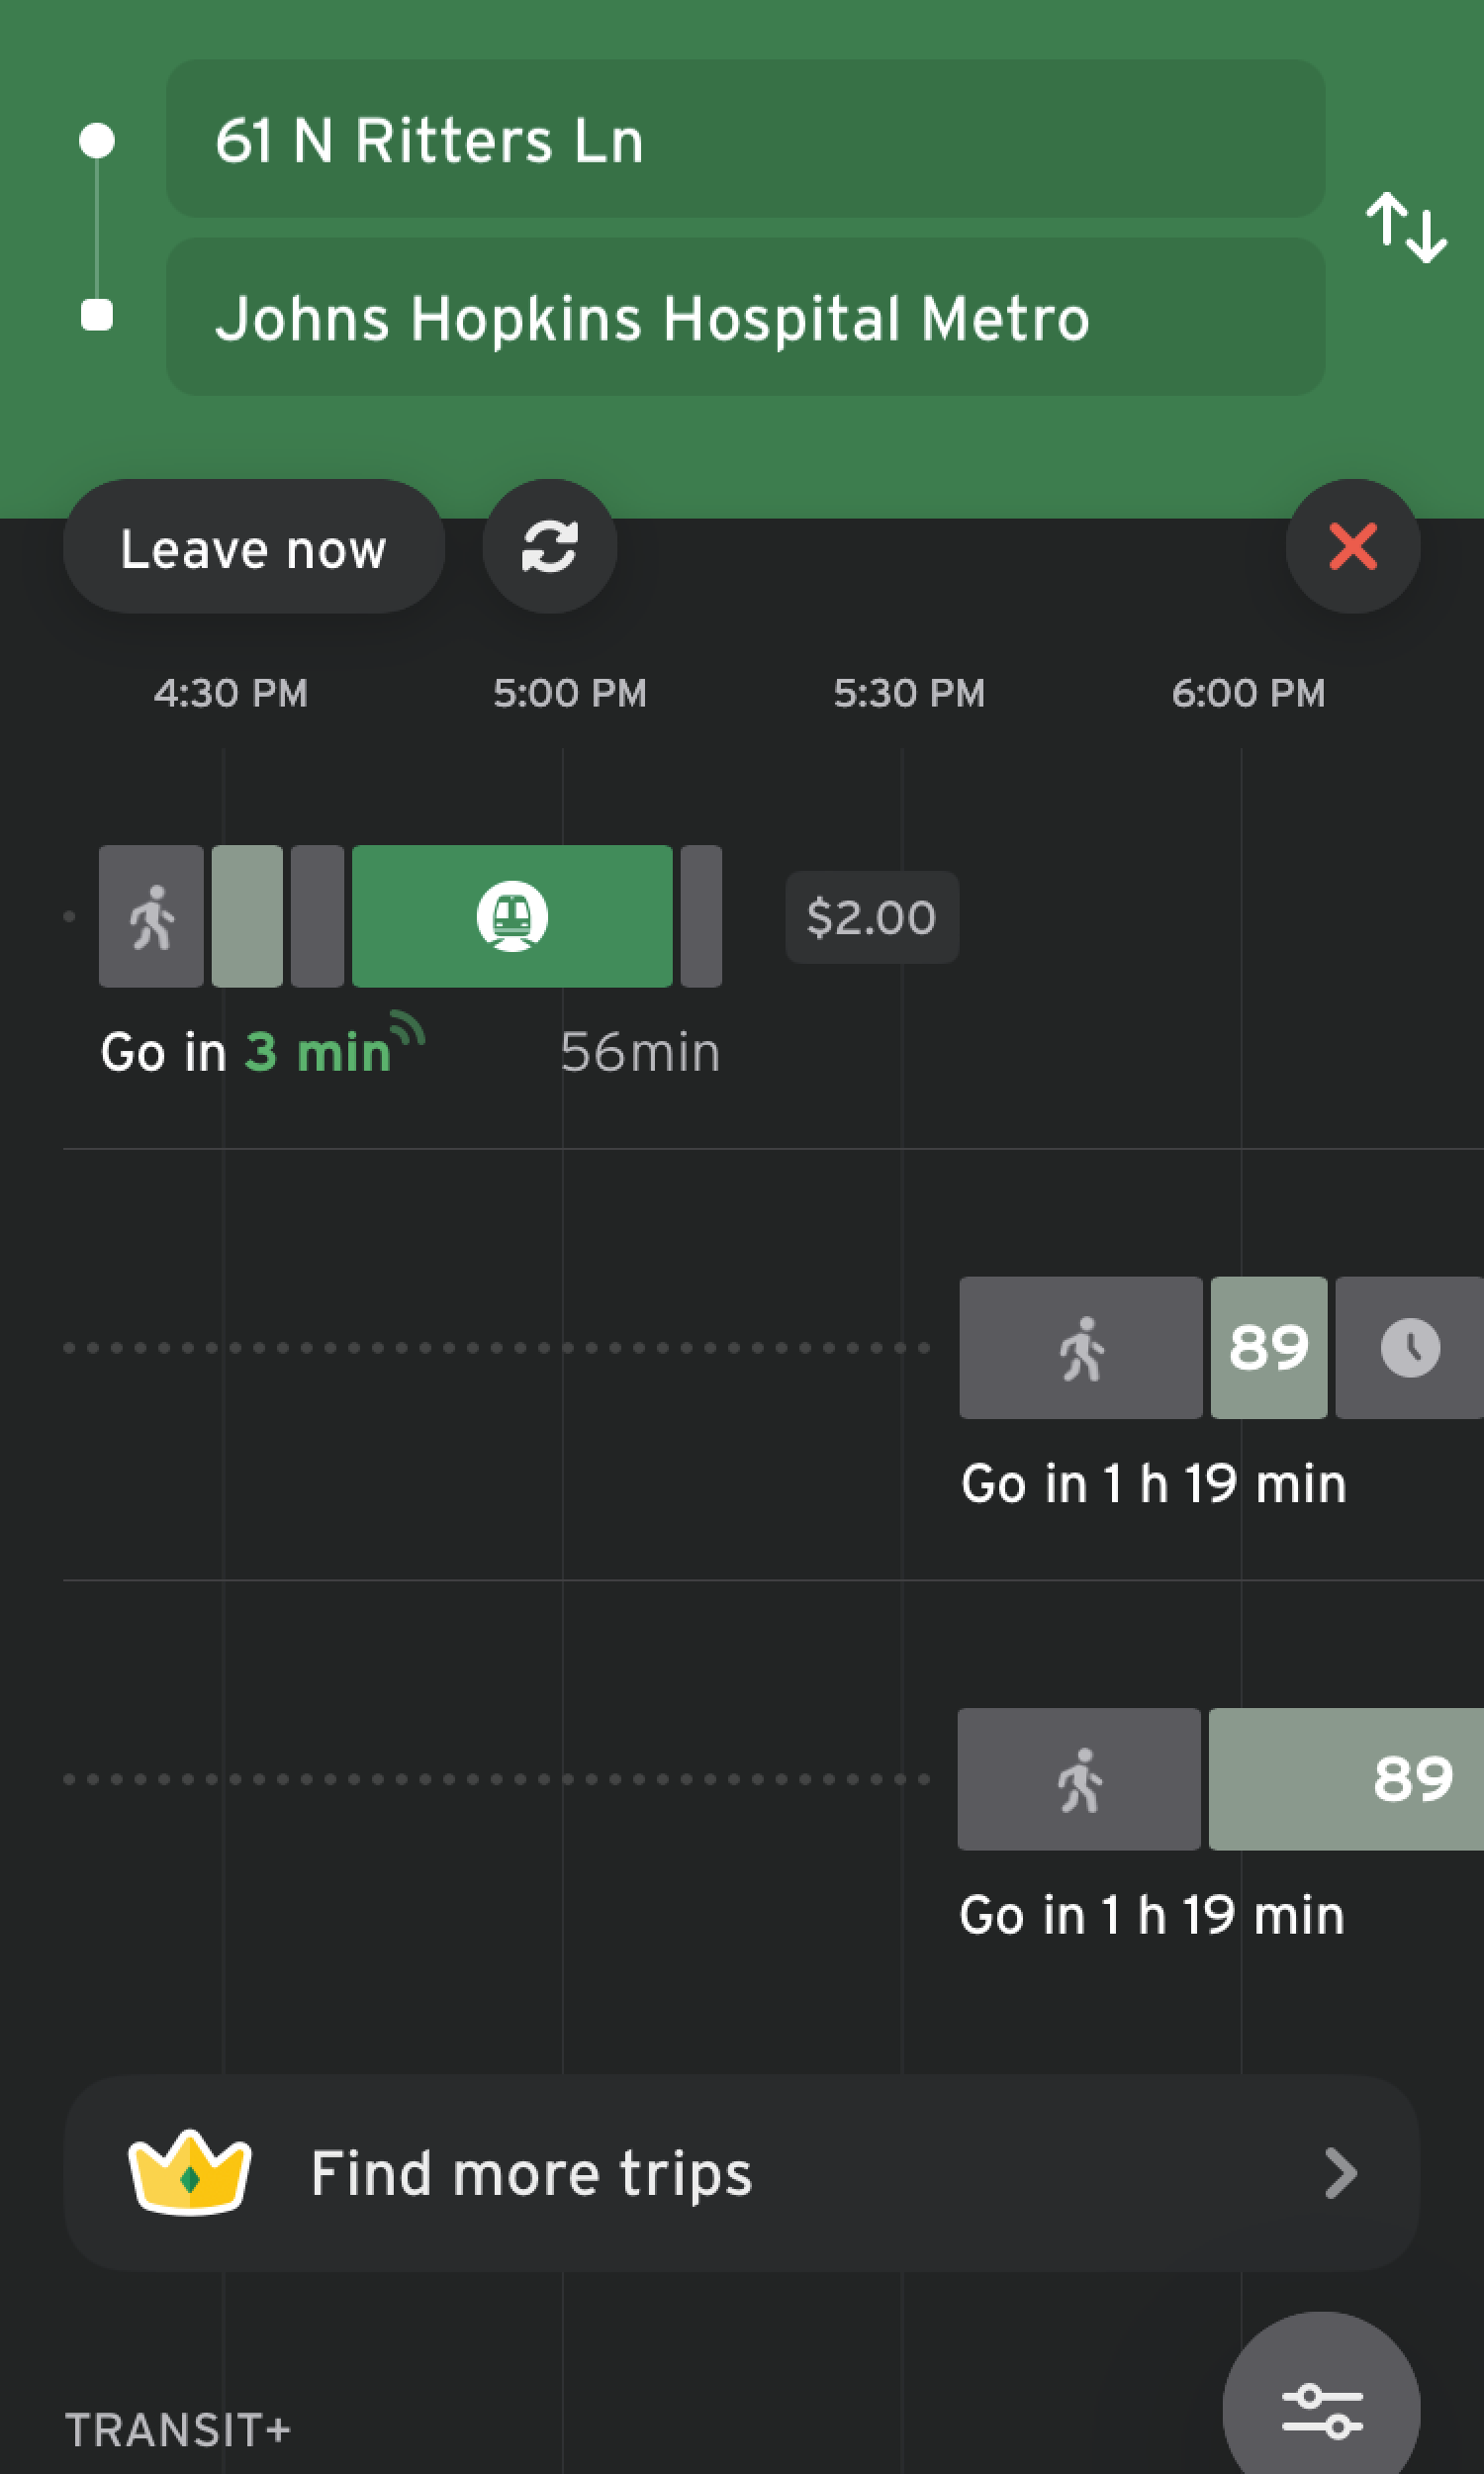Swap origin and destination with arrows icon
Viewport: 1484px width, 2474px height.
click(x=1406, y=228)
